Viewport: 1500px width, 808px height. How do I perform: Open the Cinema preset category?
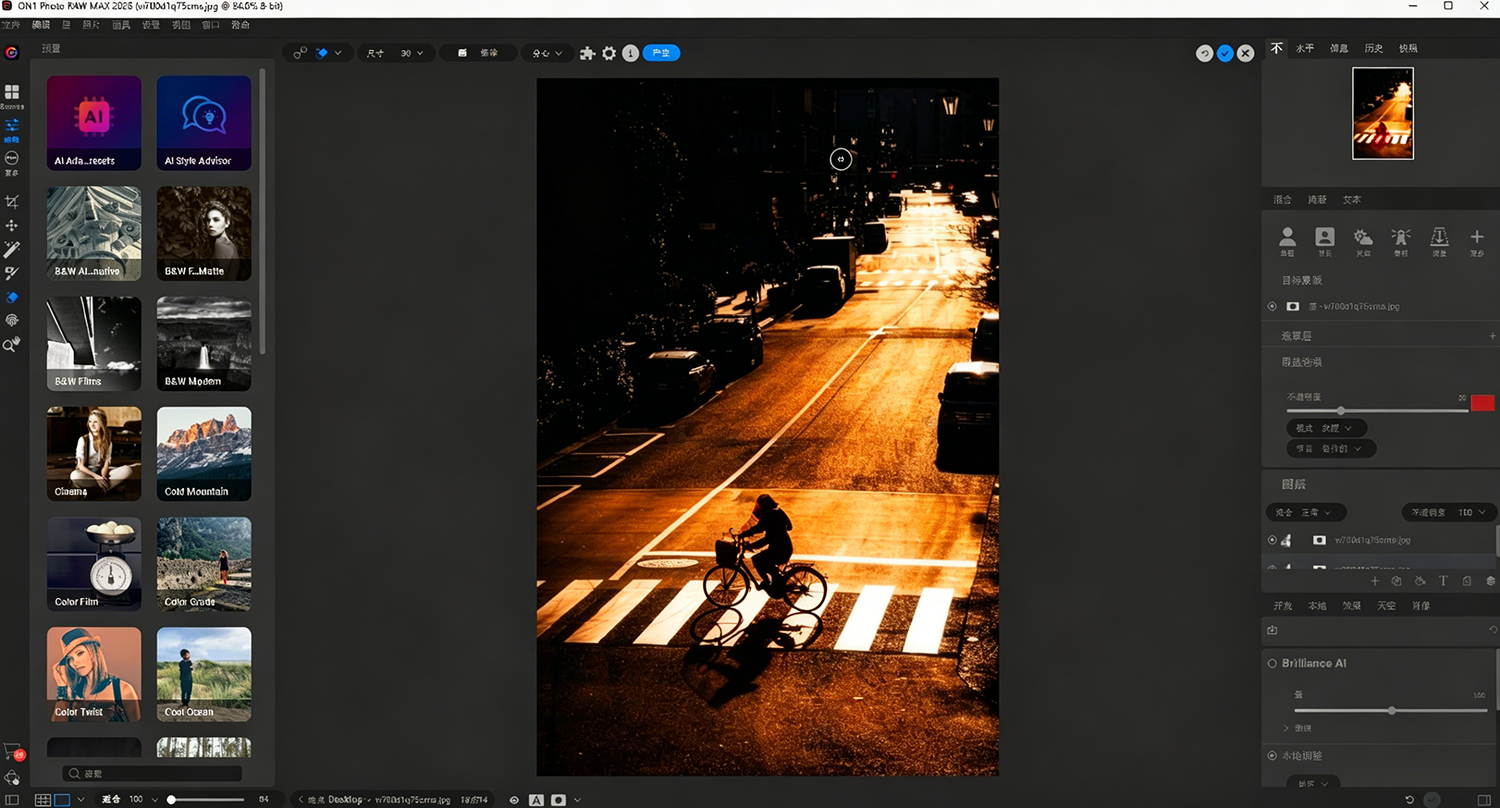[94, 454]
